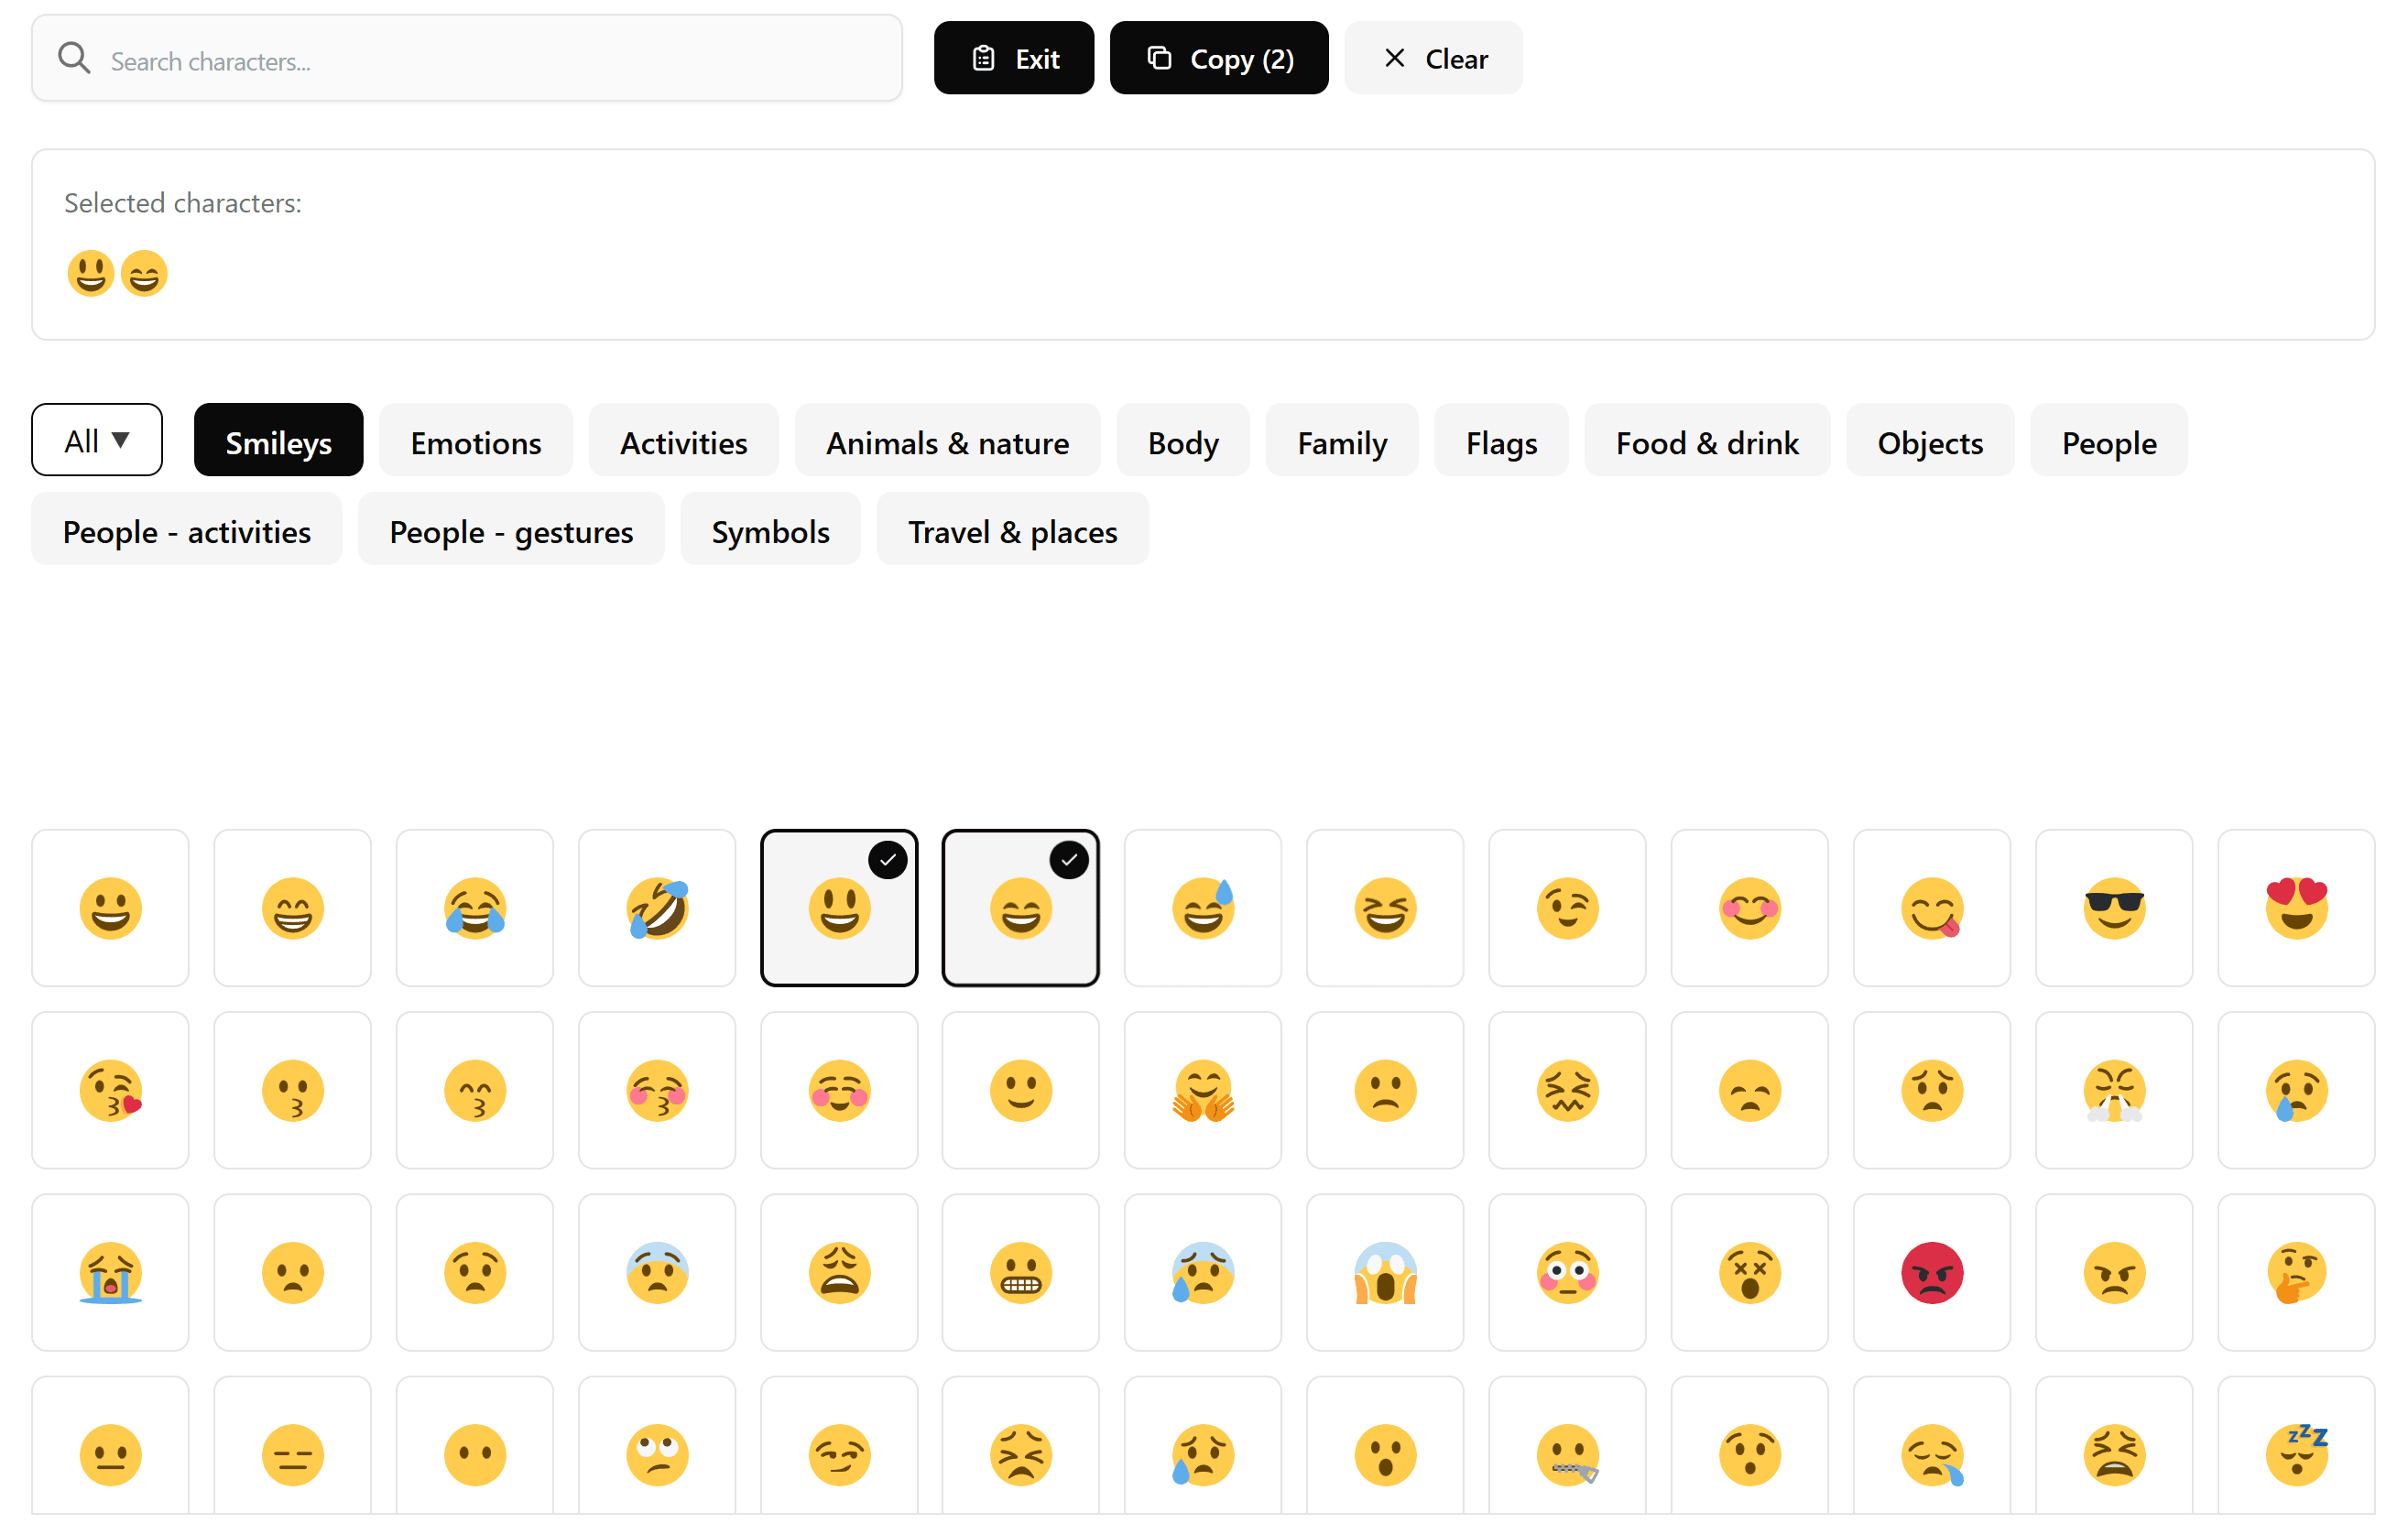Clear all selected characters
Viewport: 2408px width, 1534px height.
pos(1433,57)
